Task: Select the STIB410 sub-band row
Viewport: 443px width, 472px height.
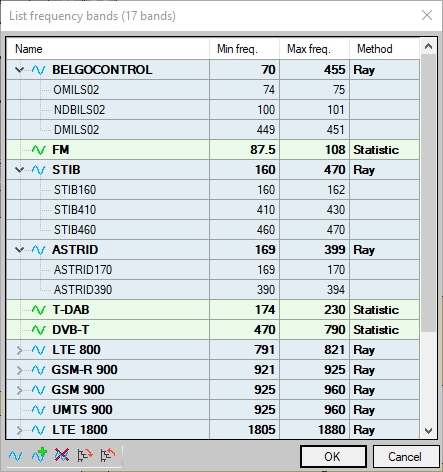Action: click(213, 210)
